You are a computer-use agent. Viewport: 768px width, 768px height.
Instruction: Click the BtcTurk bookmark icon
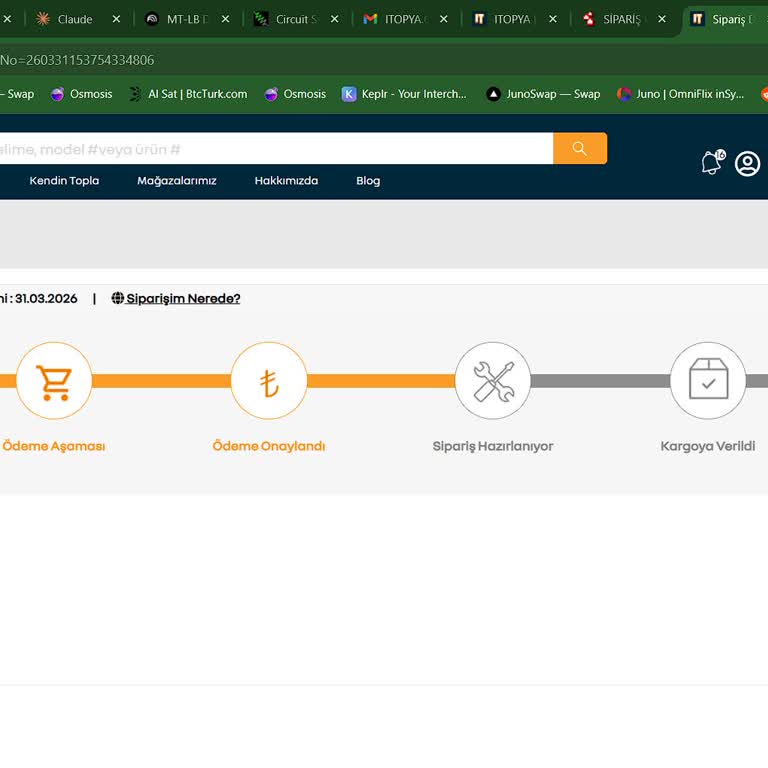pos(135,94)
